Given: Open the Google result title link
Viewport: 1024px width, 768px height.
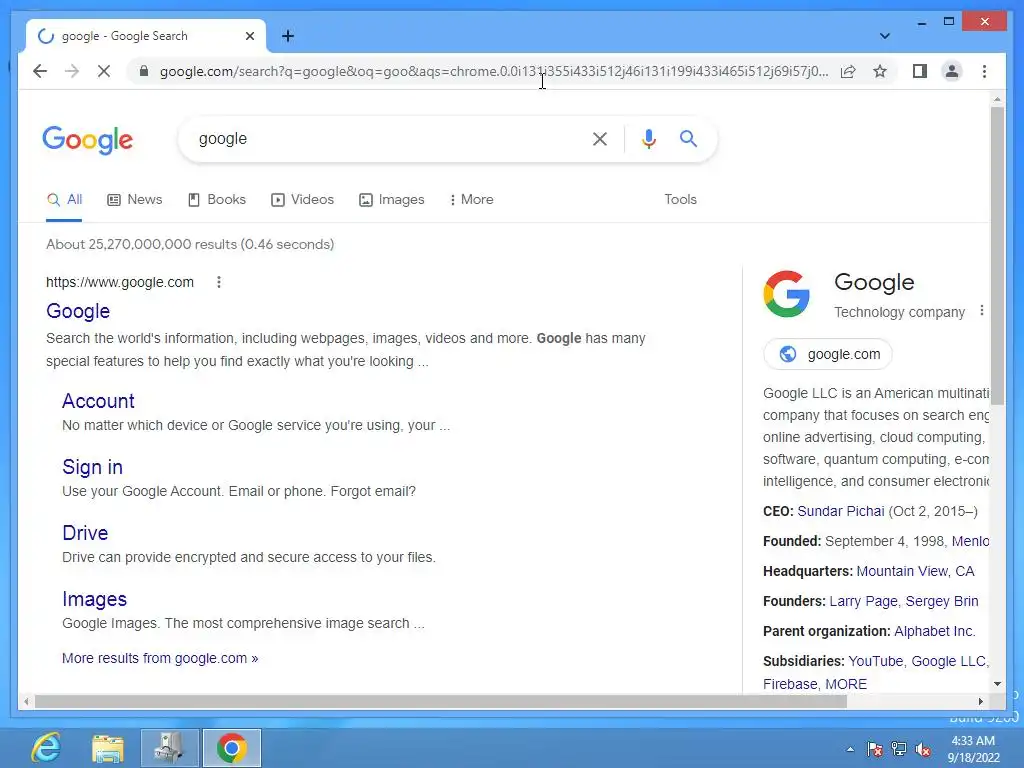Looking at the screenshot, I should [x=78, y=311].
